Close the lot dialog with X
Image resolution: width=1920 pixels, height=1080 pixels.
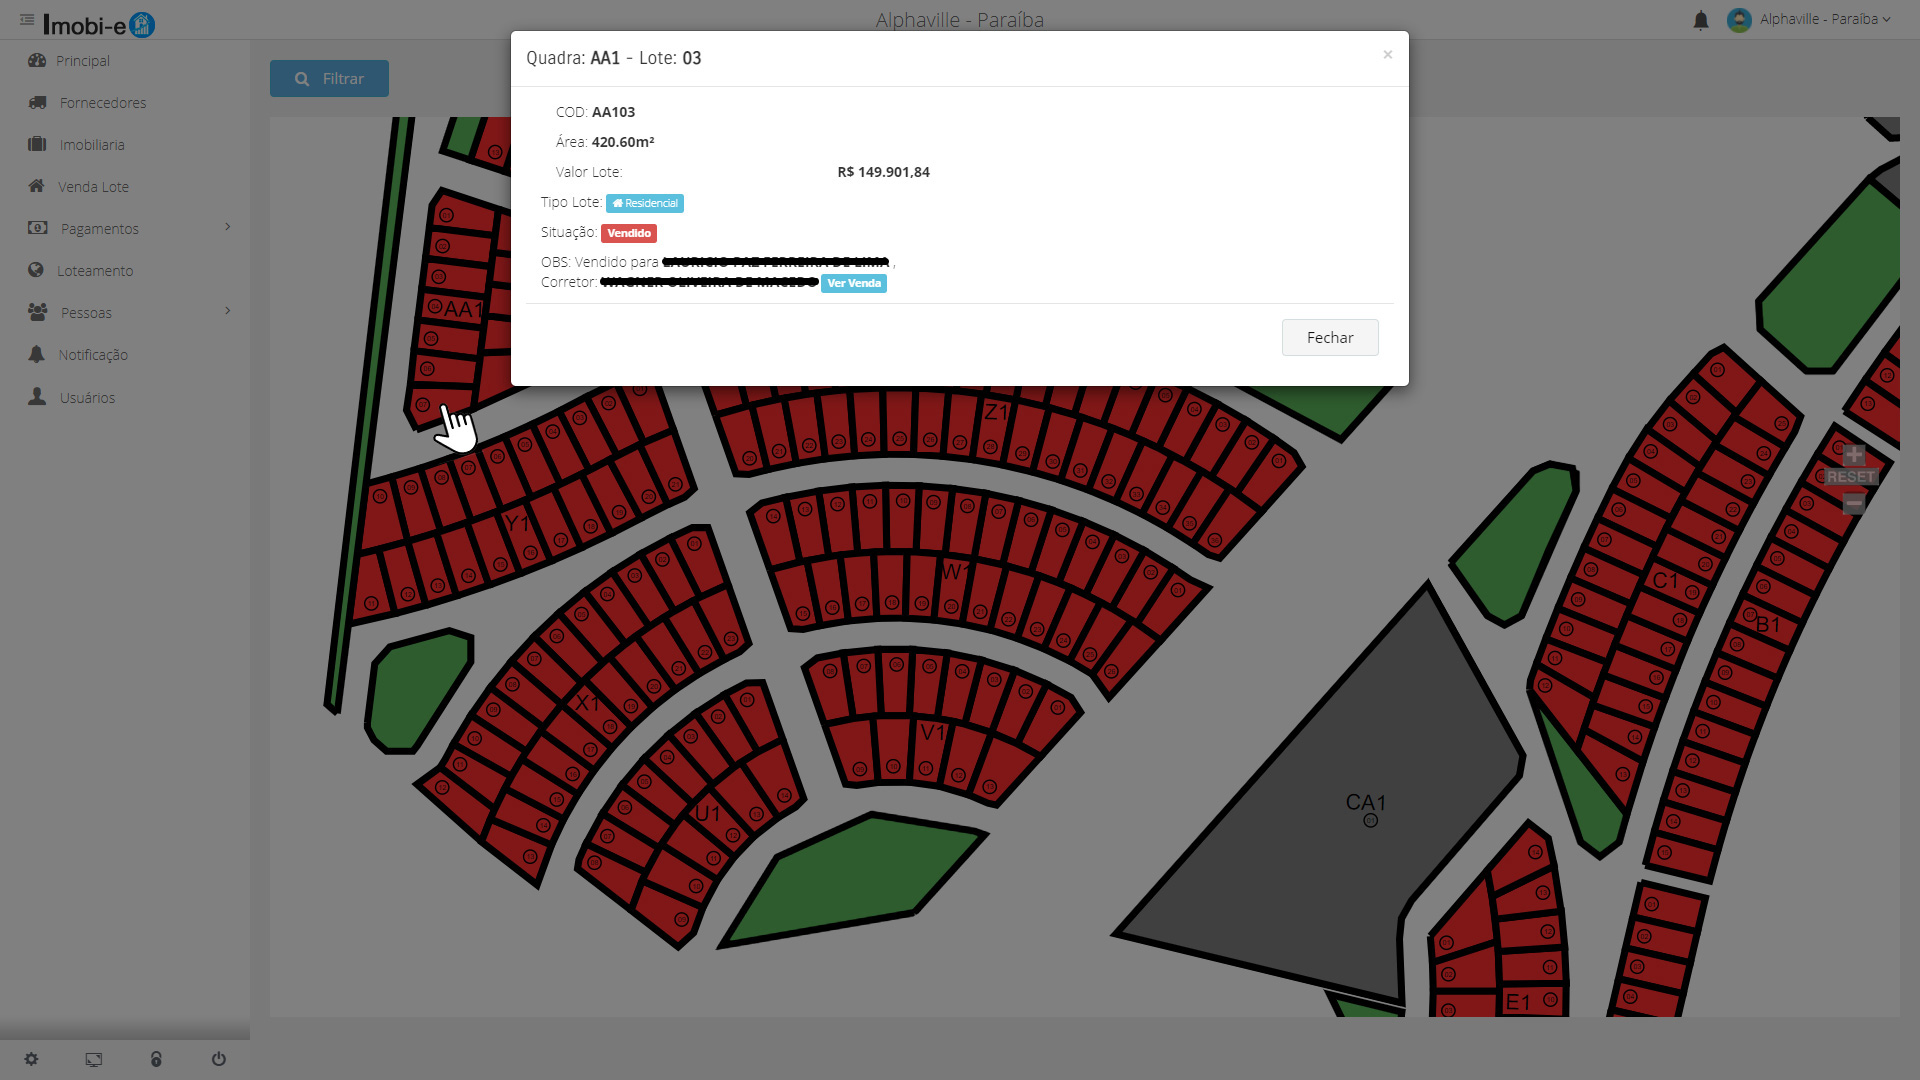pos(1387,55)
